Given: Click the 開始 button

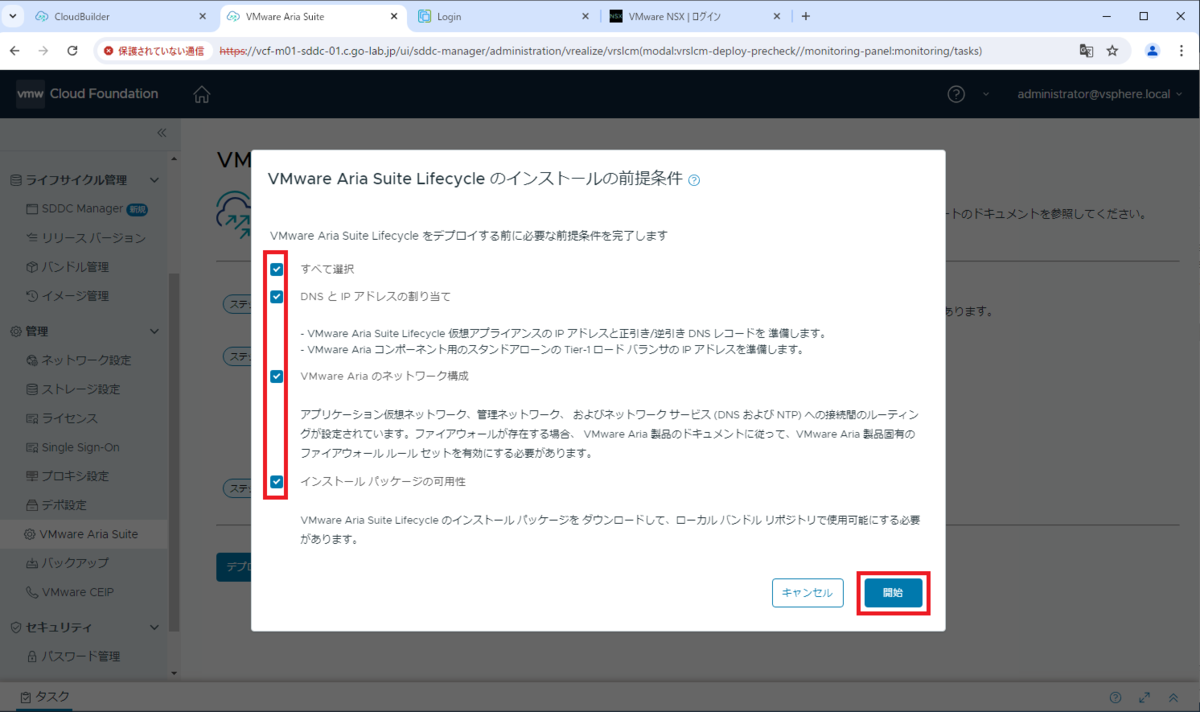Looking at the screenshot, I should 893,593.
